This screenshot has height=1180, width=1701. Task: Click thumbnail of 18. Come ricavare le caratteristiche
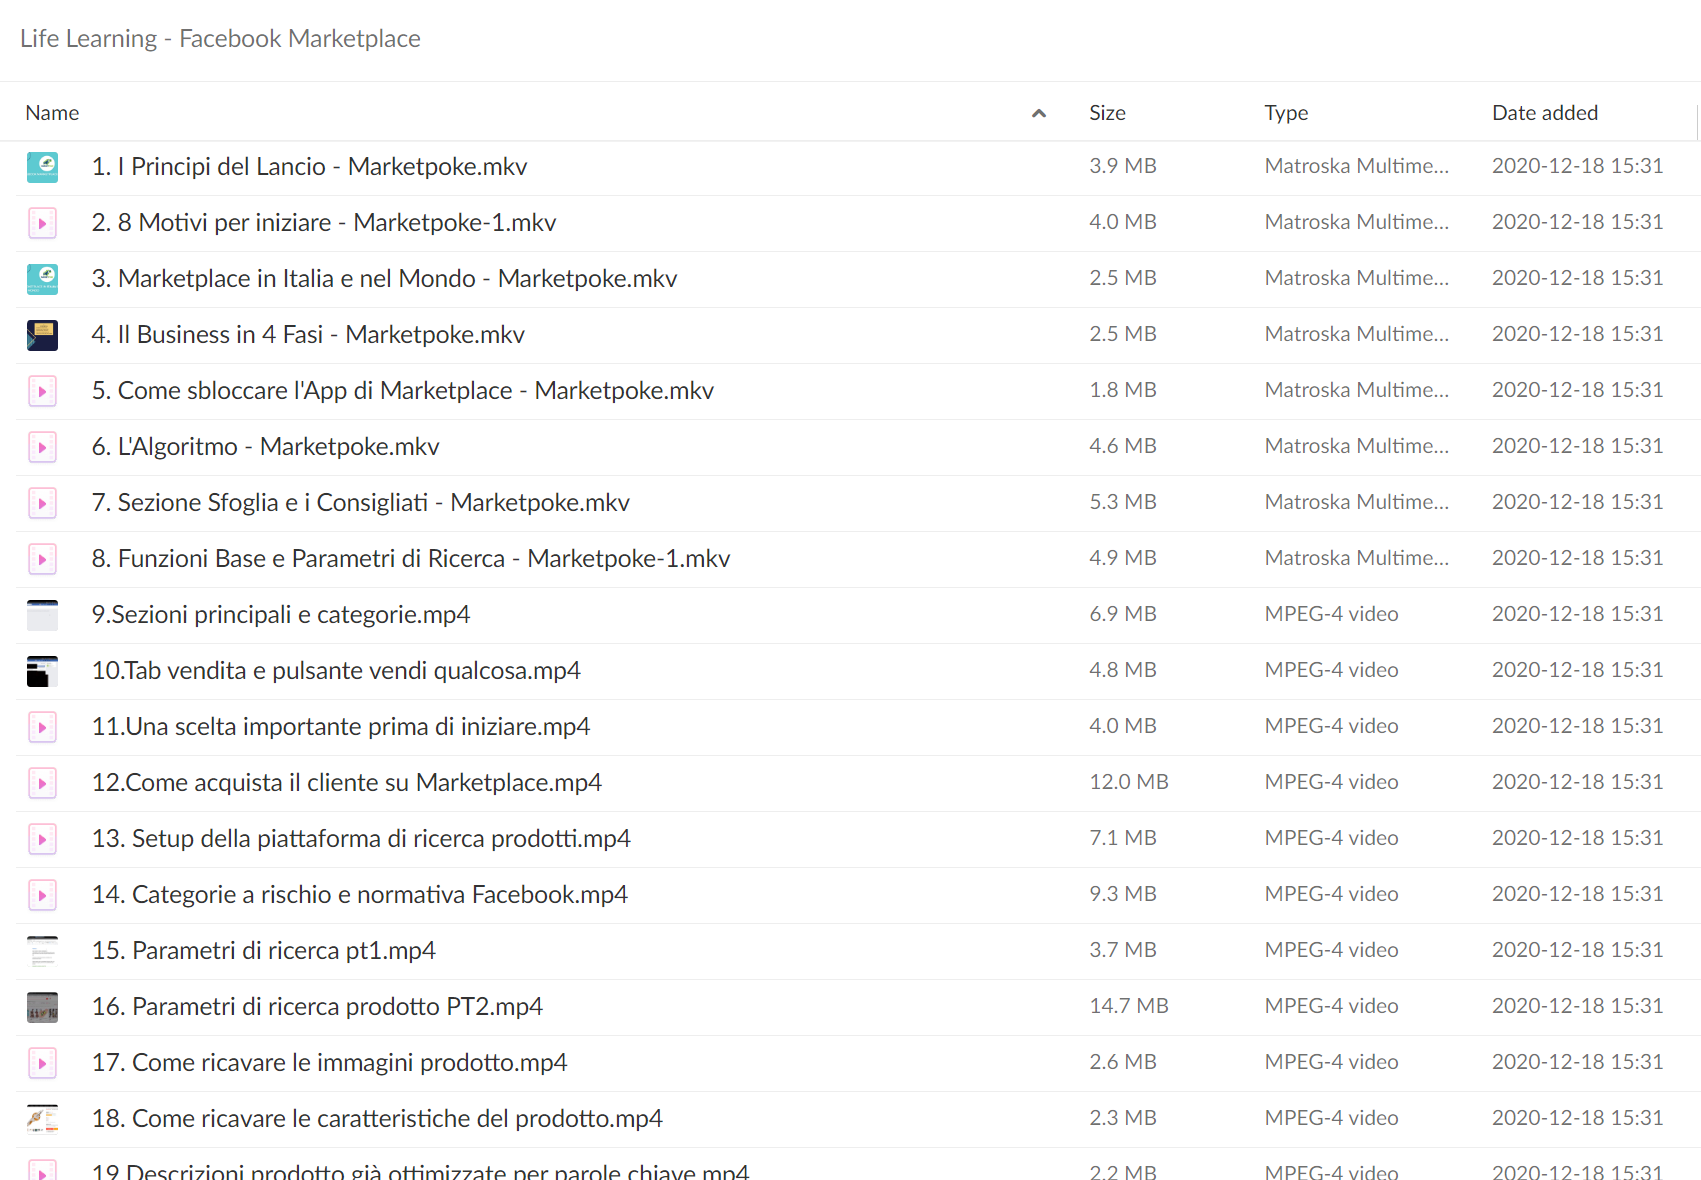(x=42, y=1119)
